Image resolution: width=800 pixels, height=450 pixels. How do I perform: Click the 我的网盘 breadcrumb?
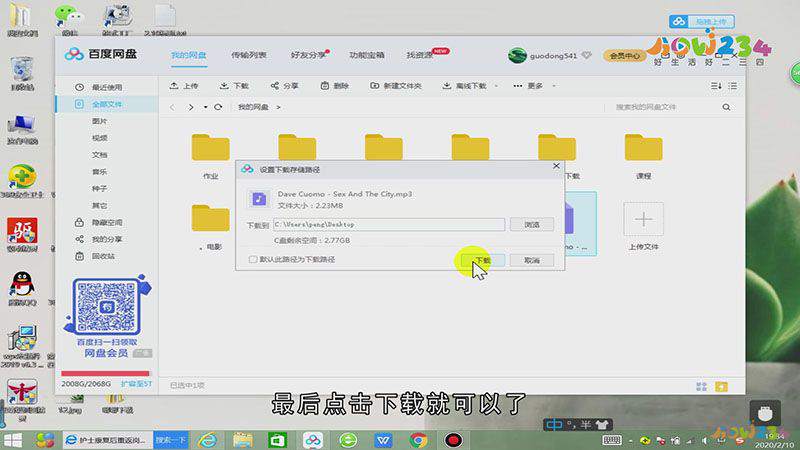(253, 107)
